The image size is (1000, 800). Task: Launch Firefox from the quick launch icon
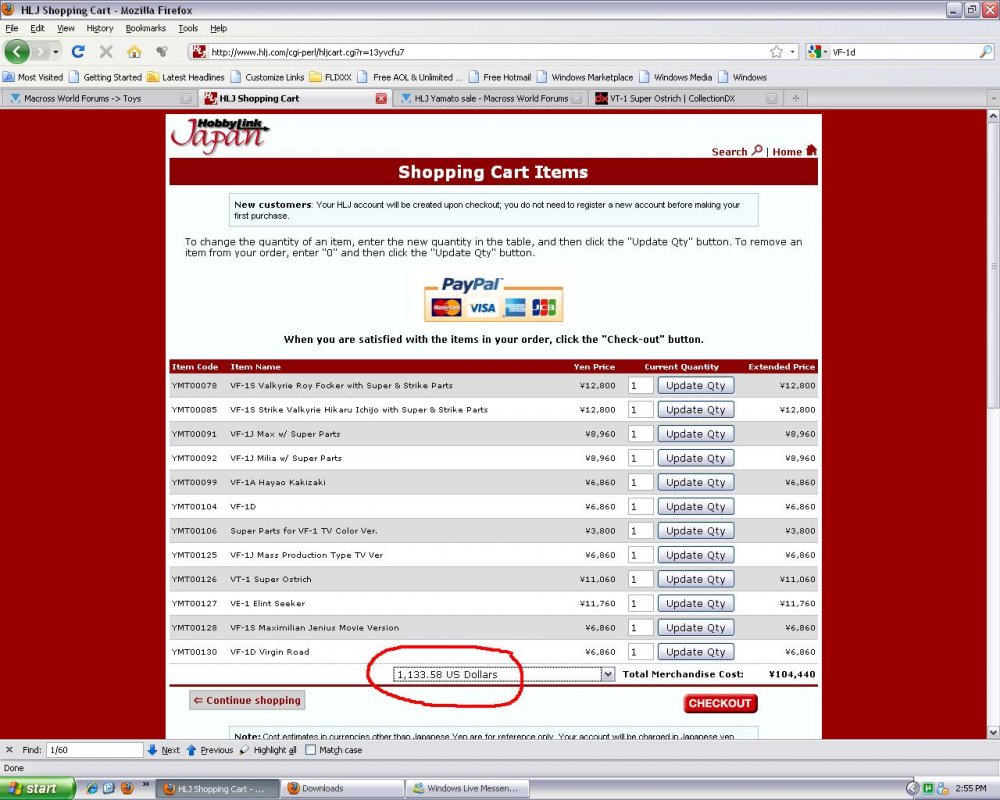point(128,789)
